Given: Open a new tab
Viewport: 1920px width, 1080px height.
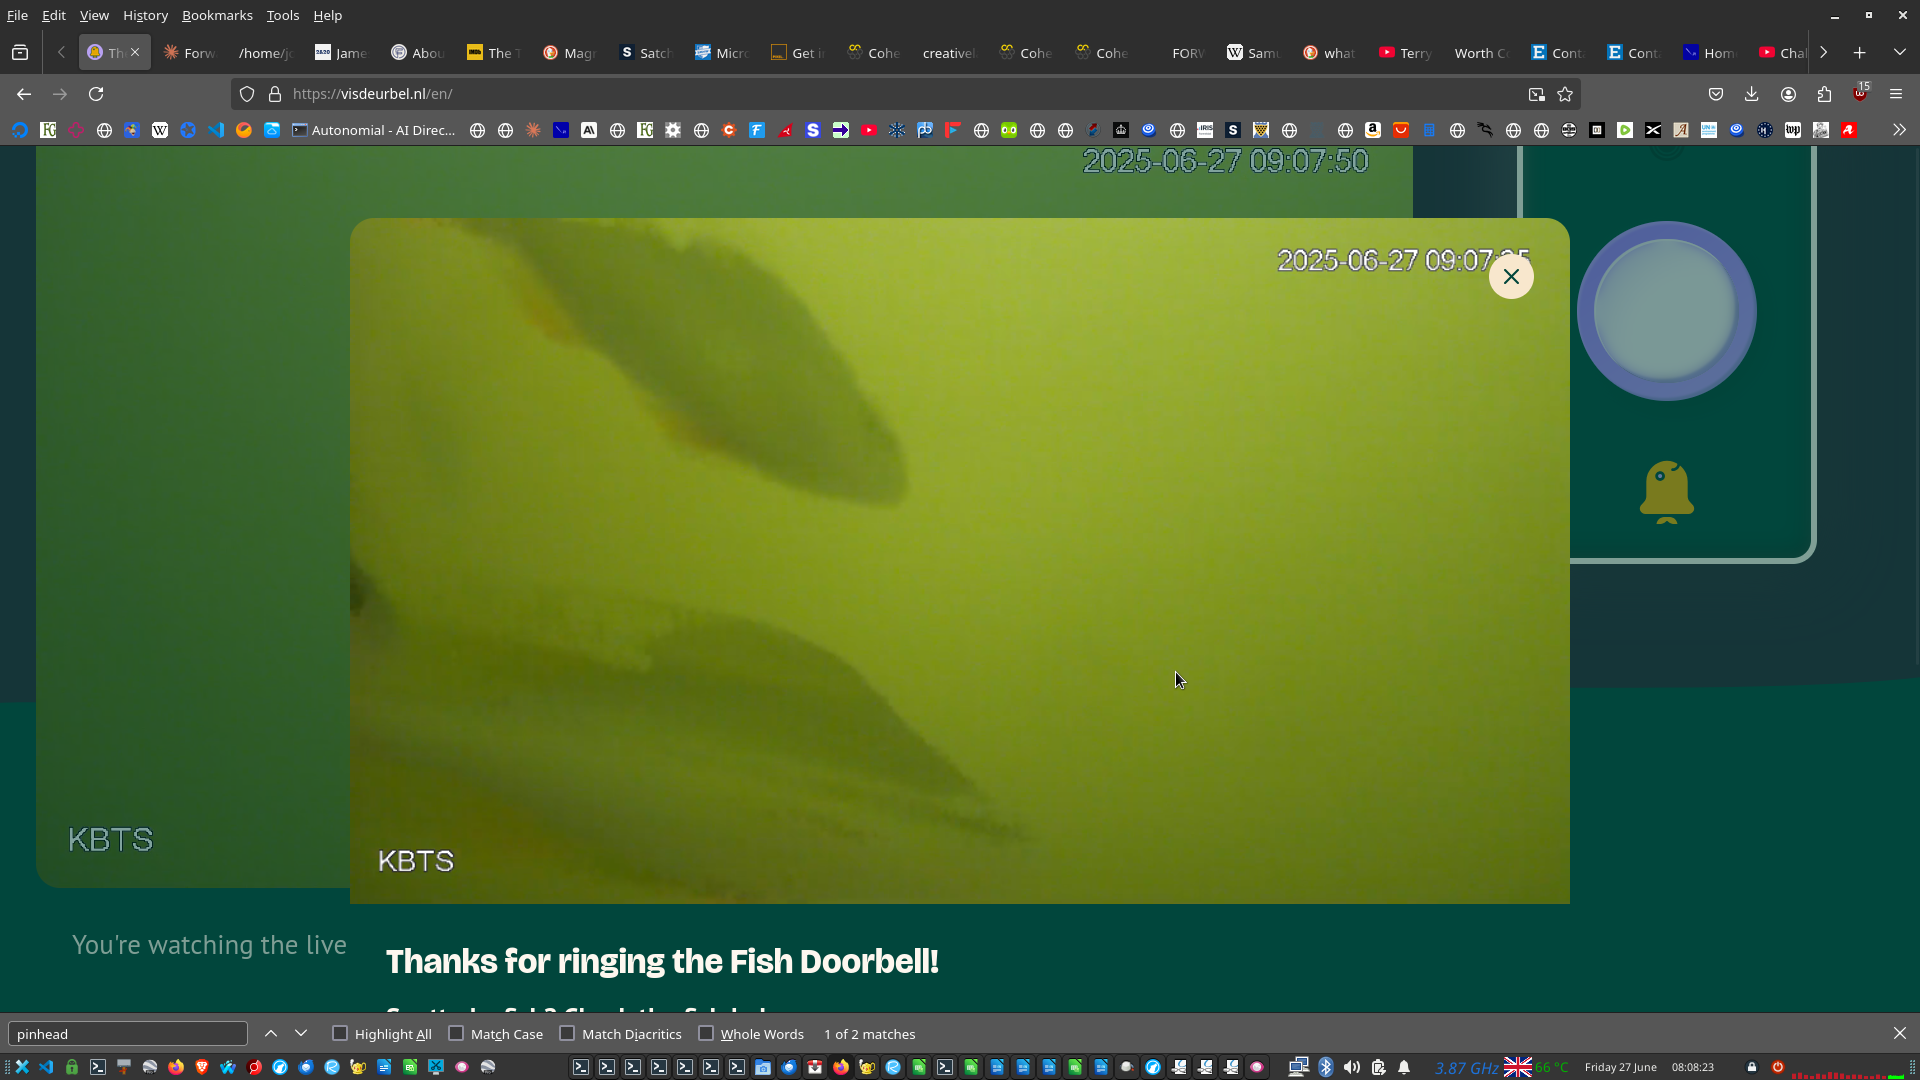Looking at the screenshot, I should (1860, 53).
